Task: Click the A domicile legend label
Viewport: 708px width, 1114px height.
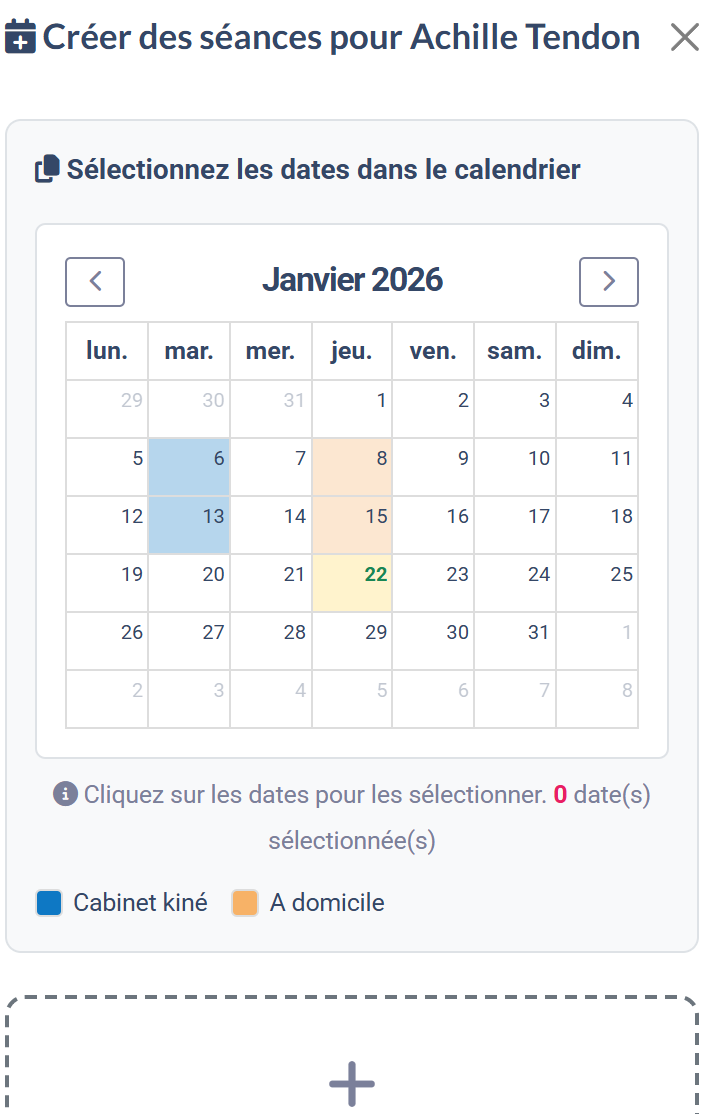Action: point(327,903)
